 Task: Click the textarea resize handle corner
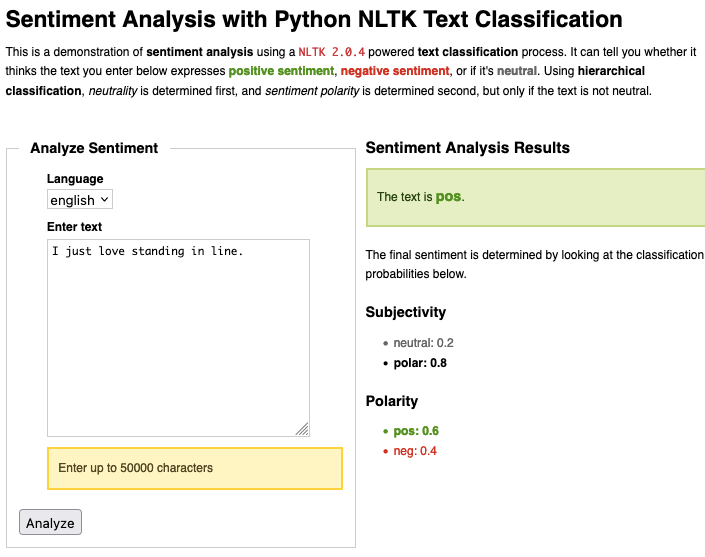click(x=302, y=429)
